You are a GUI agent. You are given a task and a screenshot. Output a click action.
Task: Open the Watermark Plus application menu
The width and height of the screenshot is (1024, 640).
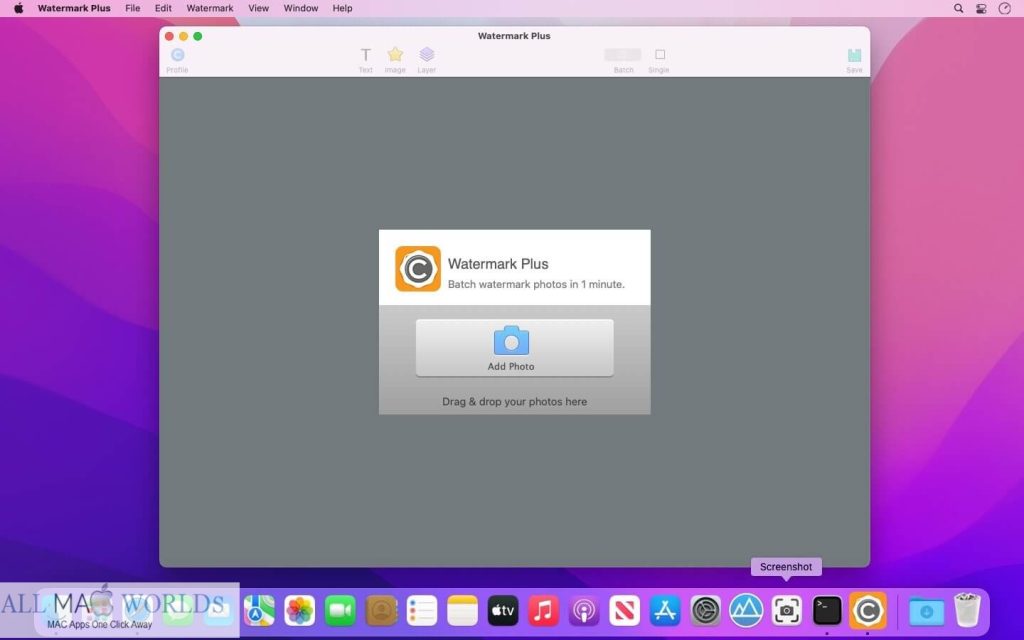tap(74, 8)
